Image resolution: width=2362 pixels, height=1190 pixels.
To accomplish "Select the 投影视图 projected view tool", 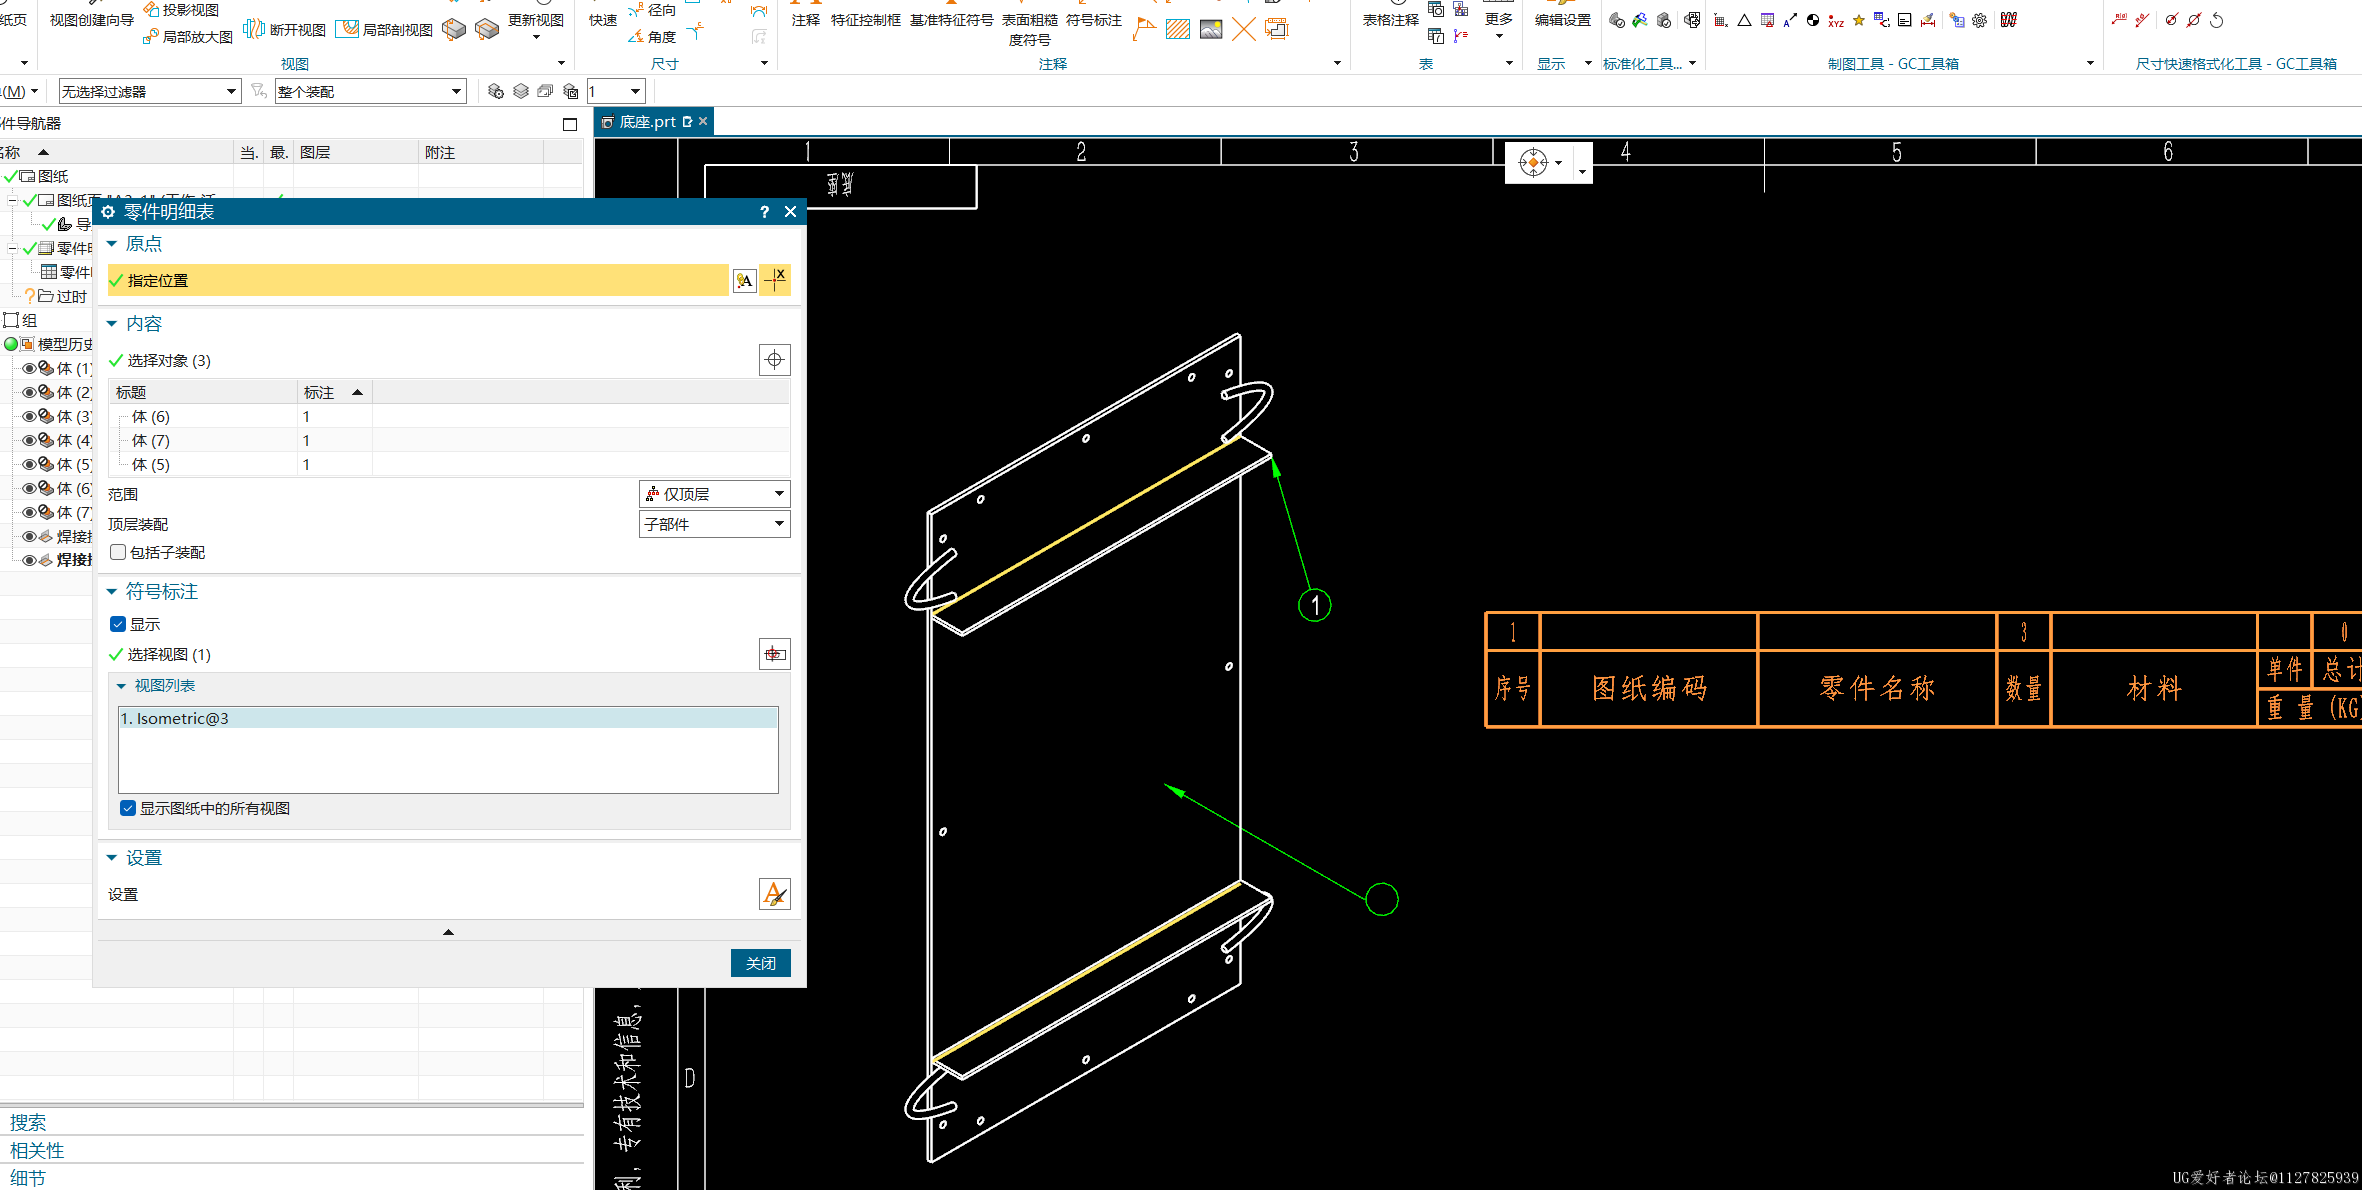I will pos(181,10).
